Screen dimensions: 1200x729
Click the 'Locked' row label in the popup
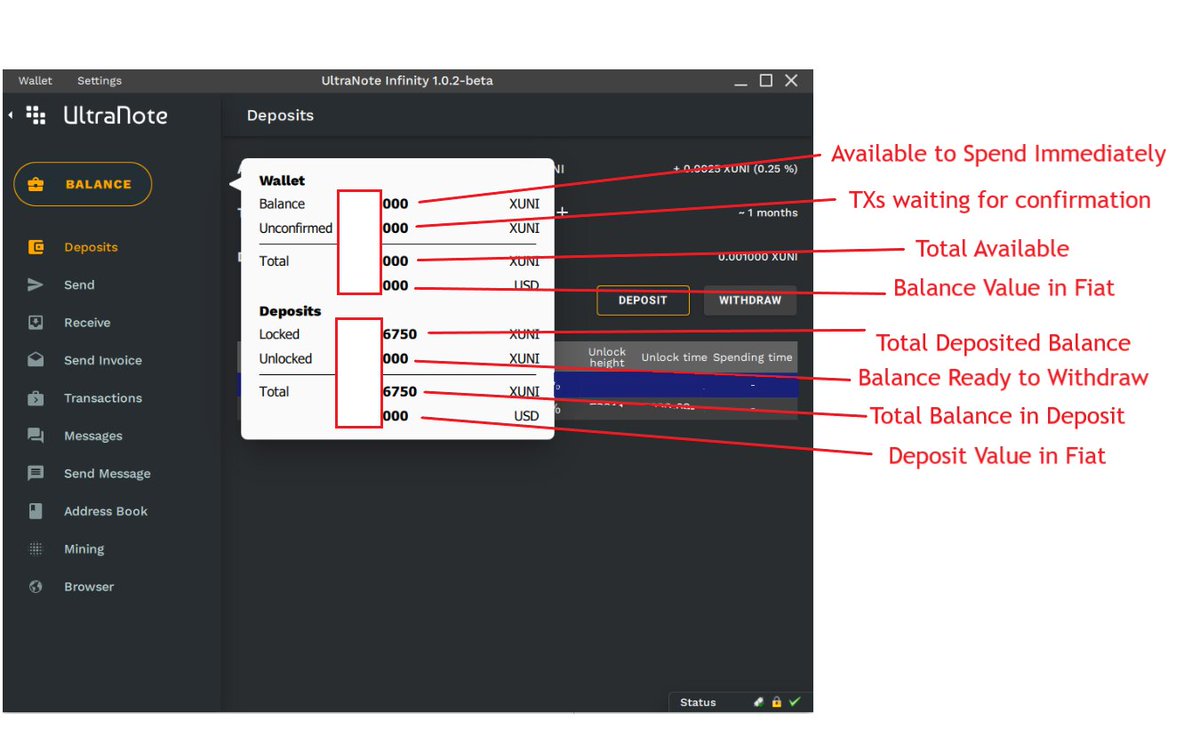279,334
